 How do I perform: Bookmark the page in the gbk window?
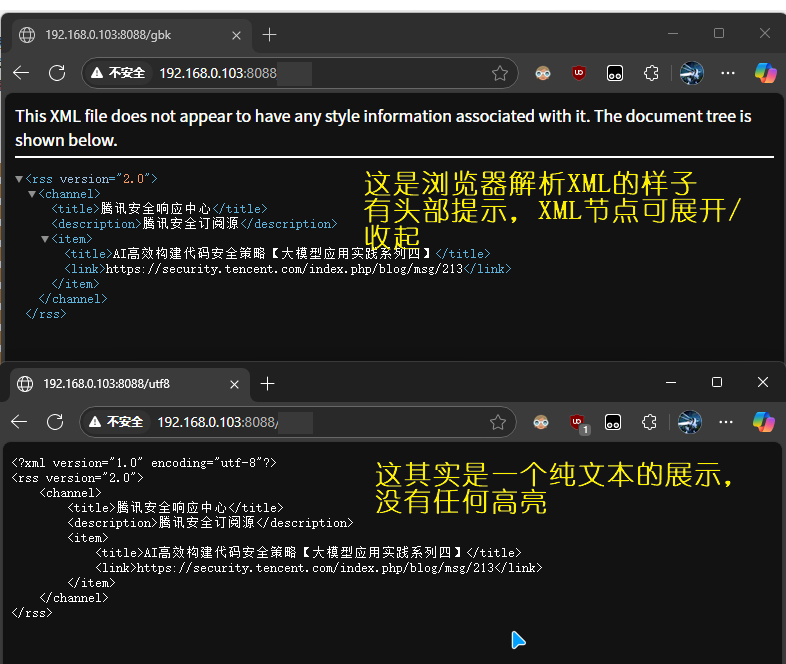(499, 73)
